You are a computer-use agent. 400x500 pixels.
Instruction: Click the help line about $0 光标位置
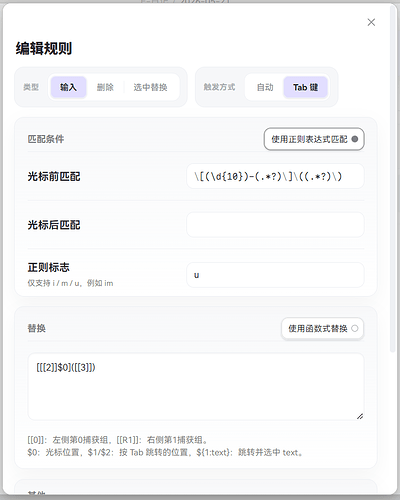click(166, 453)
